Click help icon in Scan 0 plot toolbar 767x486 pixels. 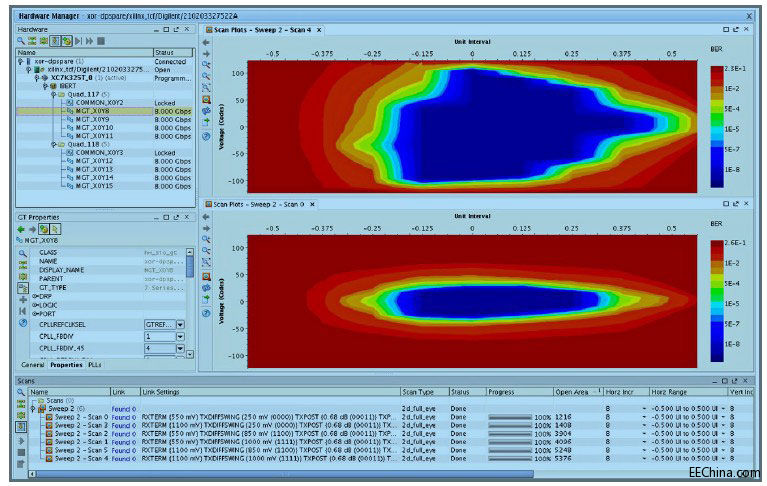point(206,313)
